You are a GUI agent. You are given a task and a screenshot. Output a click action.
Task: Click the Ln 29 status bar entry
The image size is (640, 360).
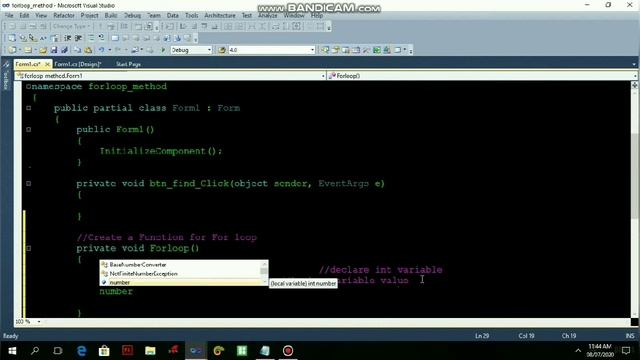point(482,336)
